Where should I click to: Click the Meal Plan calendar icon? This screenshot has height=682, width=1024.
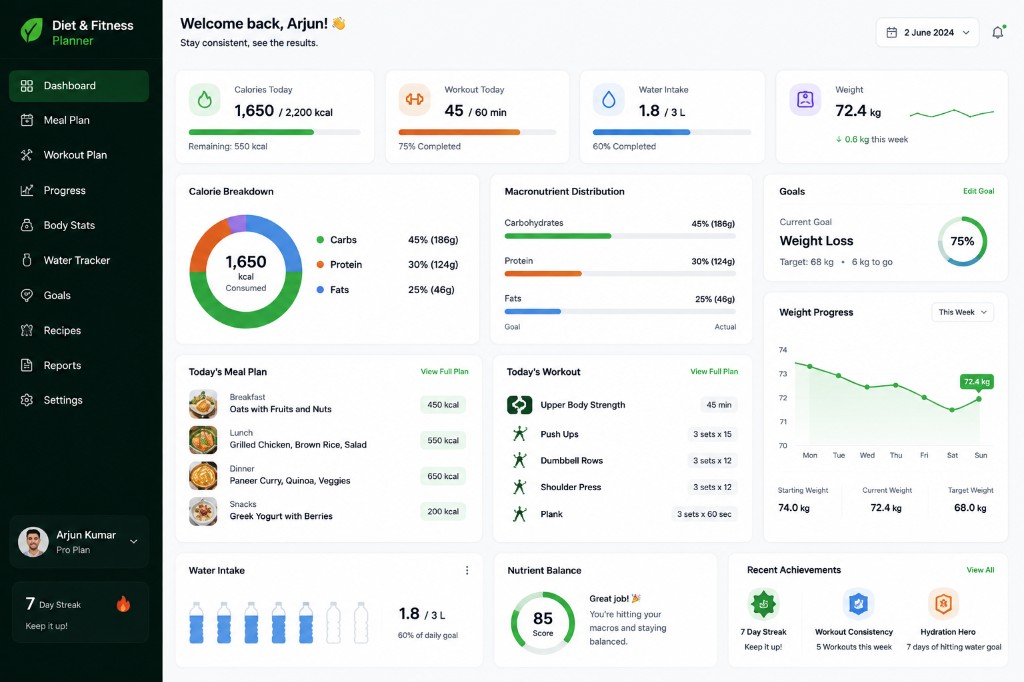point(27,120)
